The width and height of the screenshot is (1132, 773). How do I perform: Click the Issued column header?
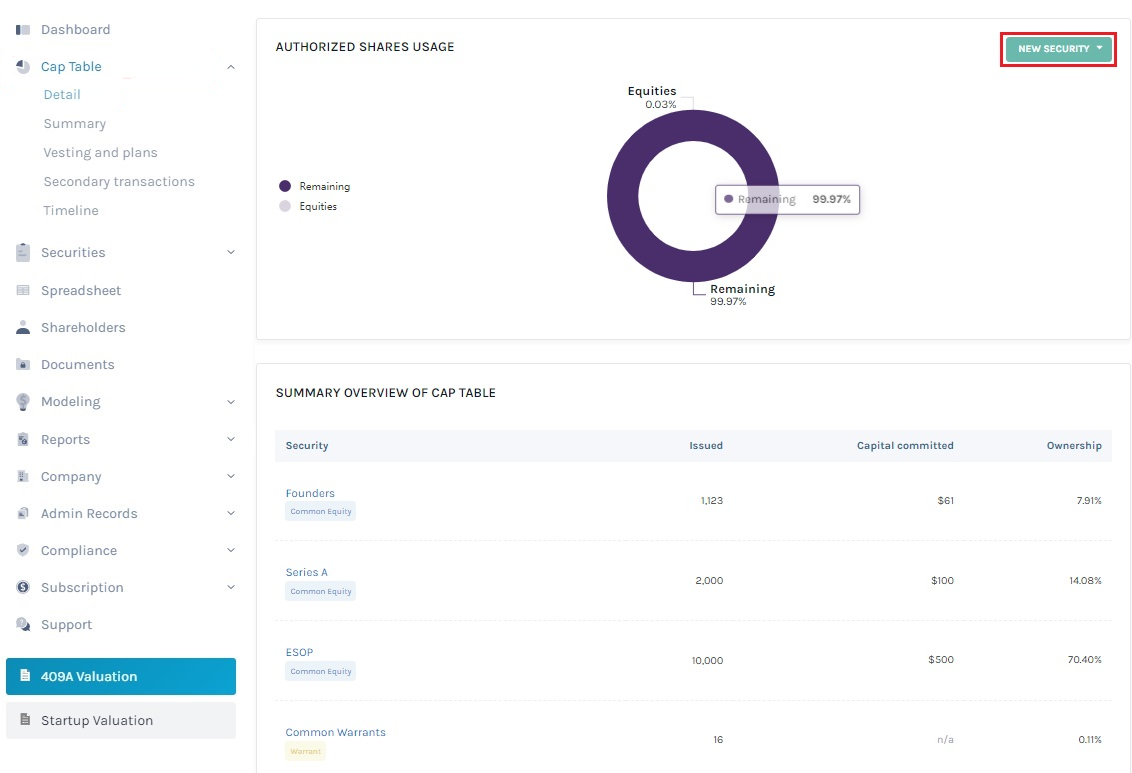[705, 445]
